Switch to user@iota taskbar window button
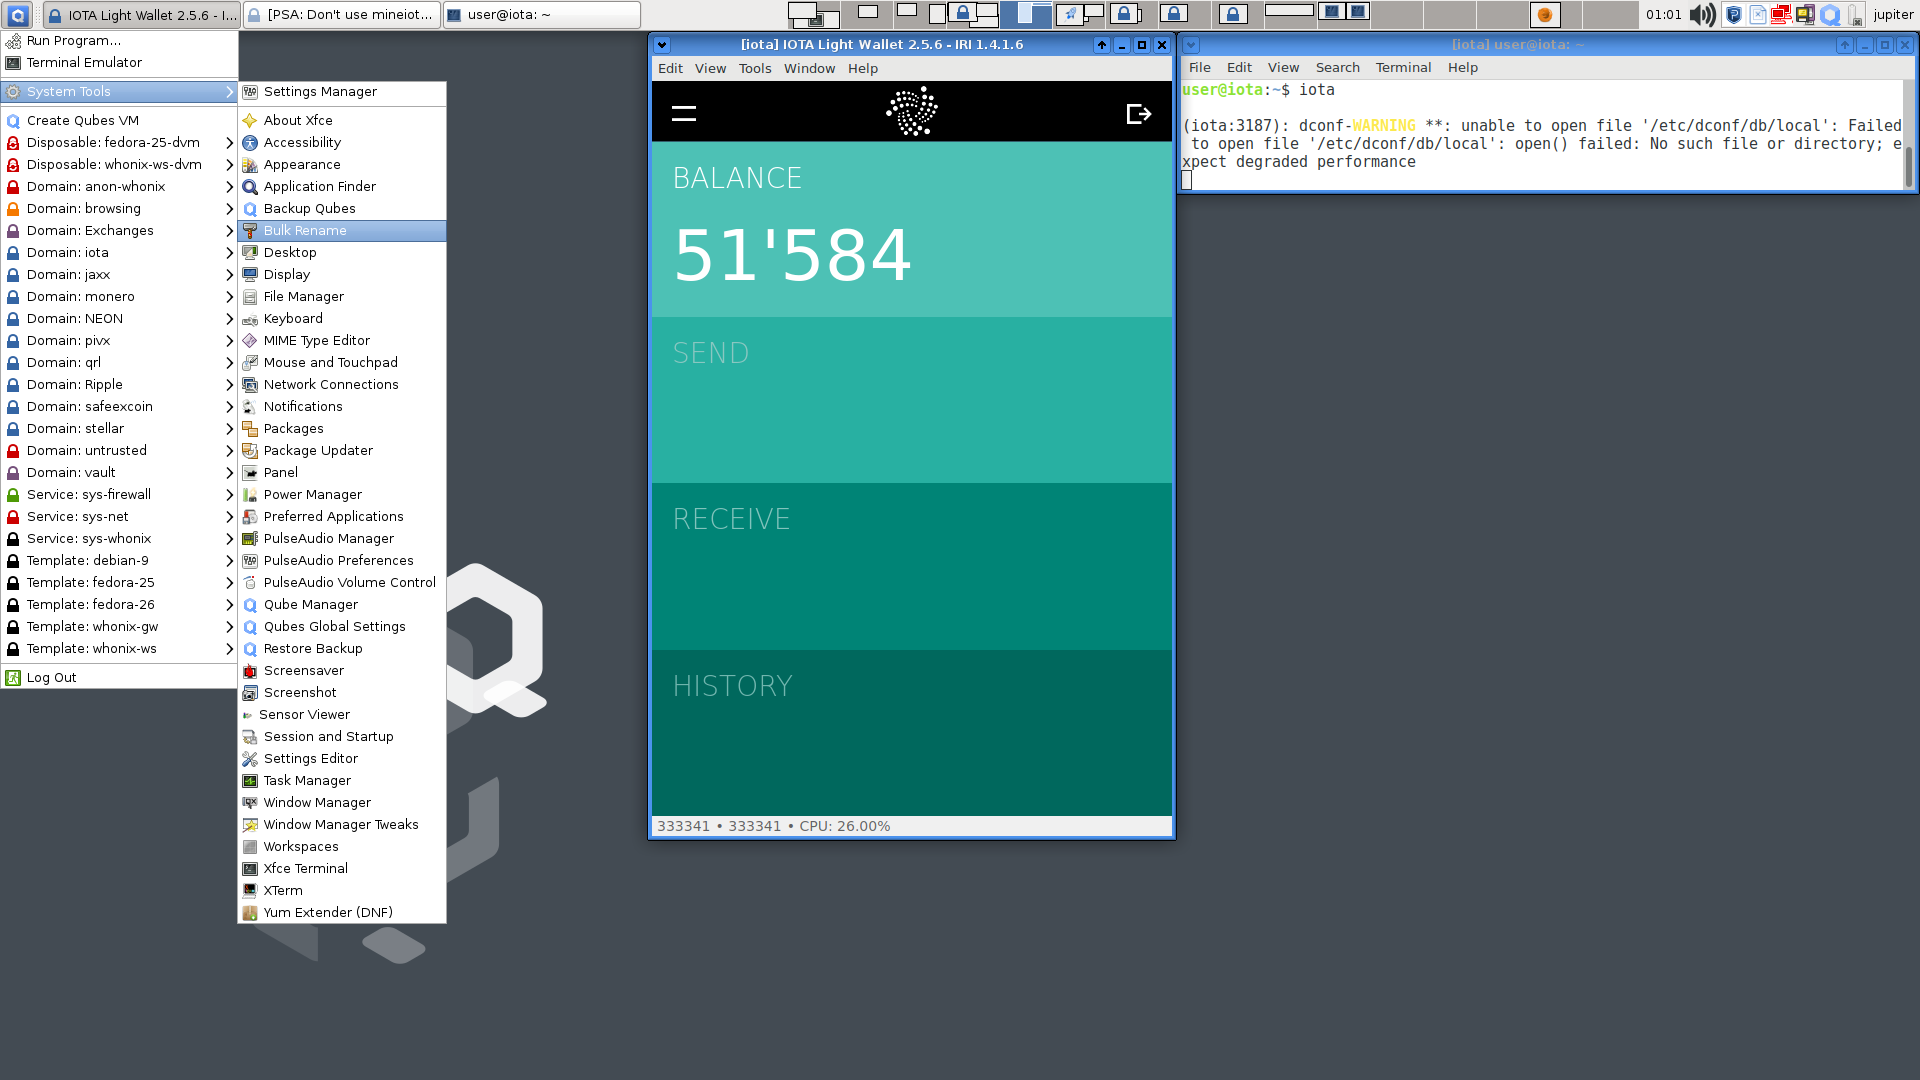 [x=542, y=15]
